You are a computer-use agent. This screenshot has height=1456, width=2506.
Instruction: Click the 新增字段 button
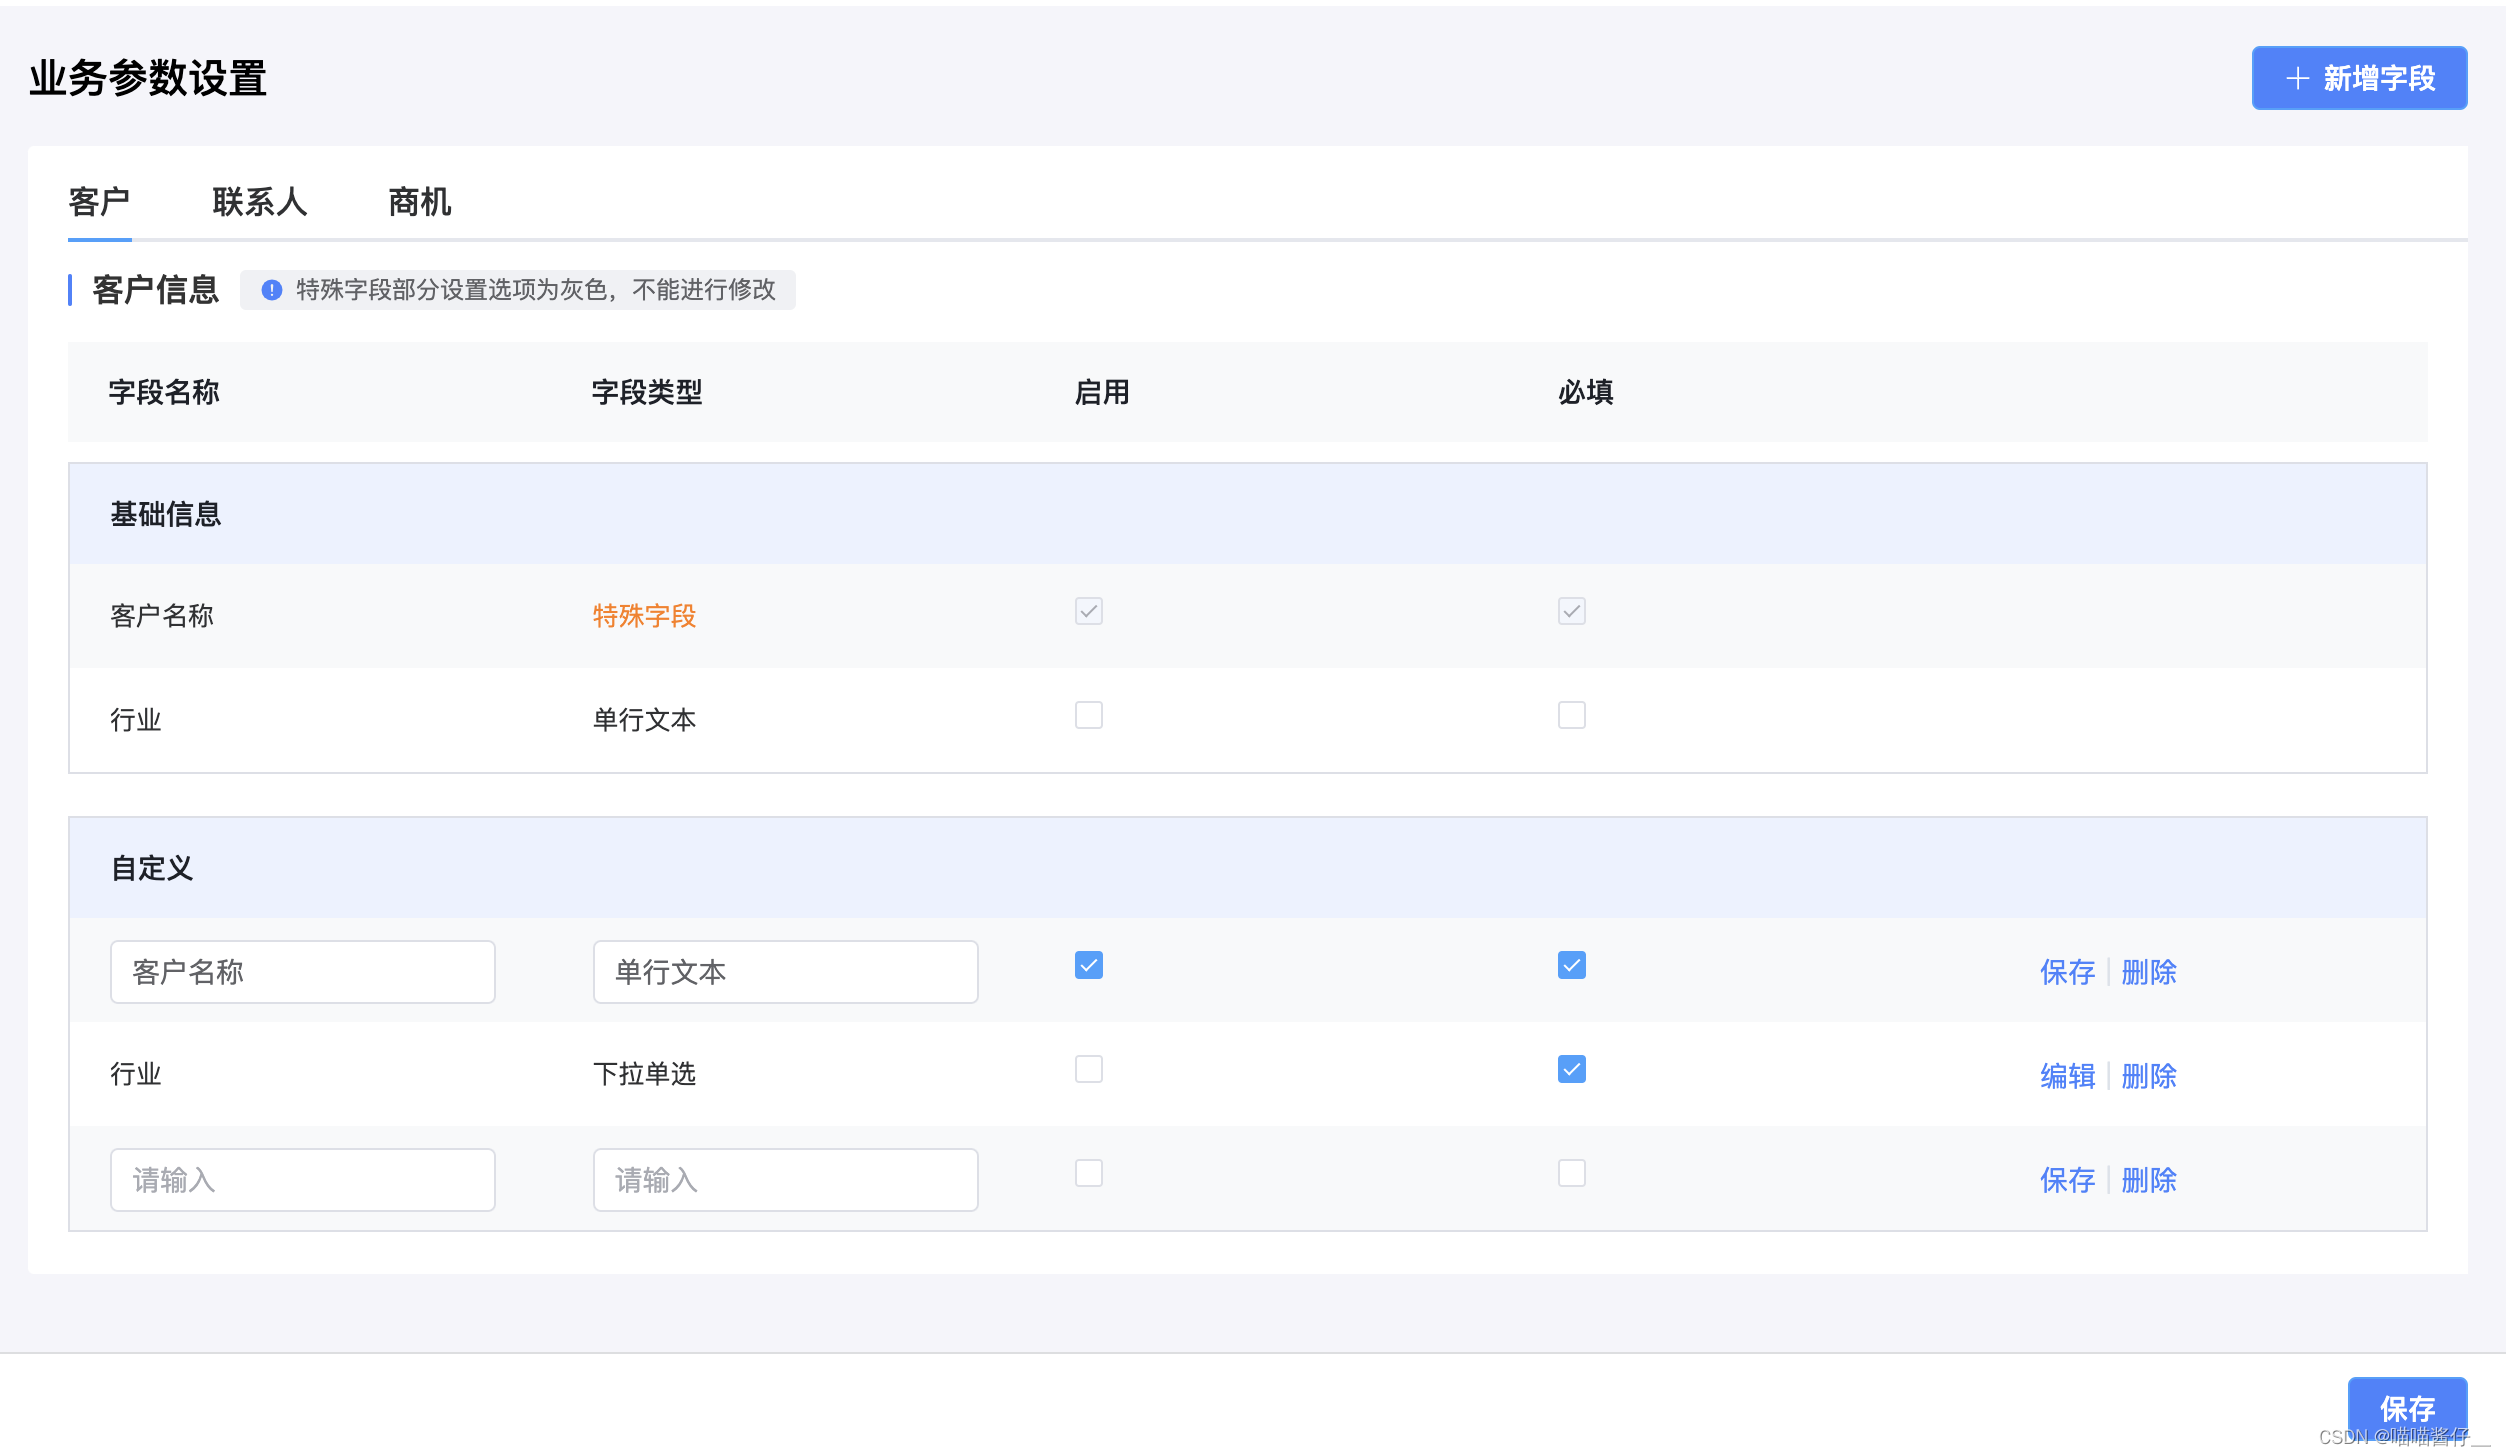pos(2358,77)
